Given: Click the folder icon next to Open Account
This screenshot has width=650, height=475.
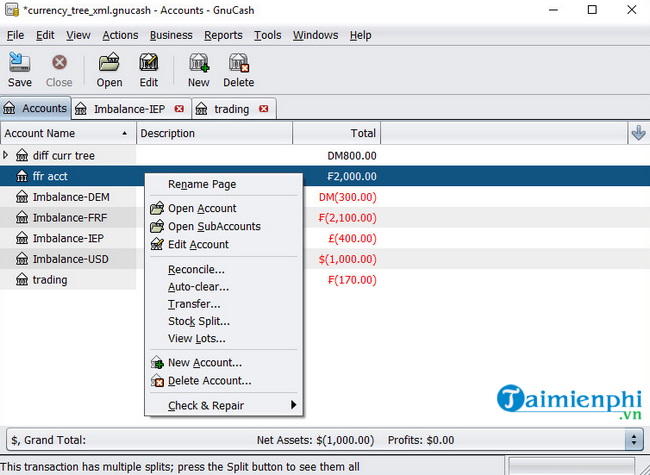Looking at the screenshot, I should pyautogui.click(x=157, y=208).
